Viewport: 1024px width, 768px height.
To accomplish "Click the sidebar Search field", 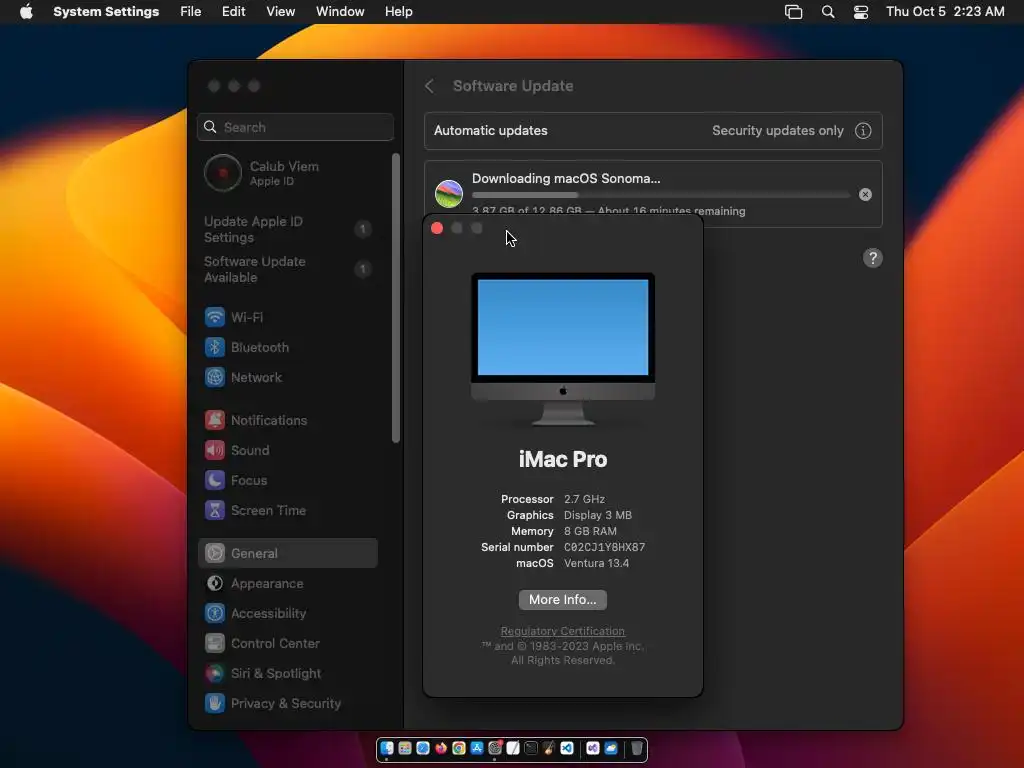I will 295,127.
